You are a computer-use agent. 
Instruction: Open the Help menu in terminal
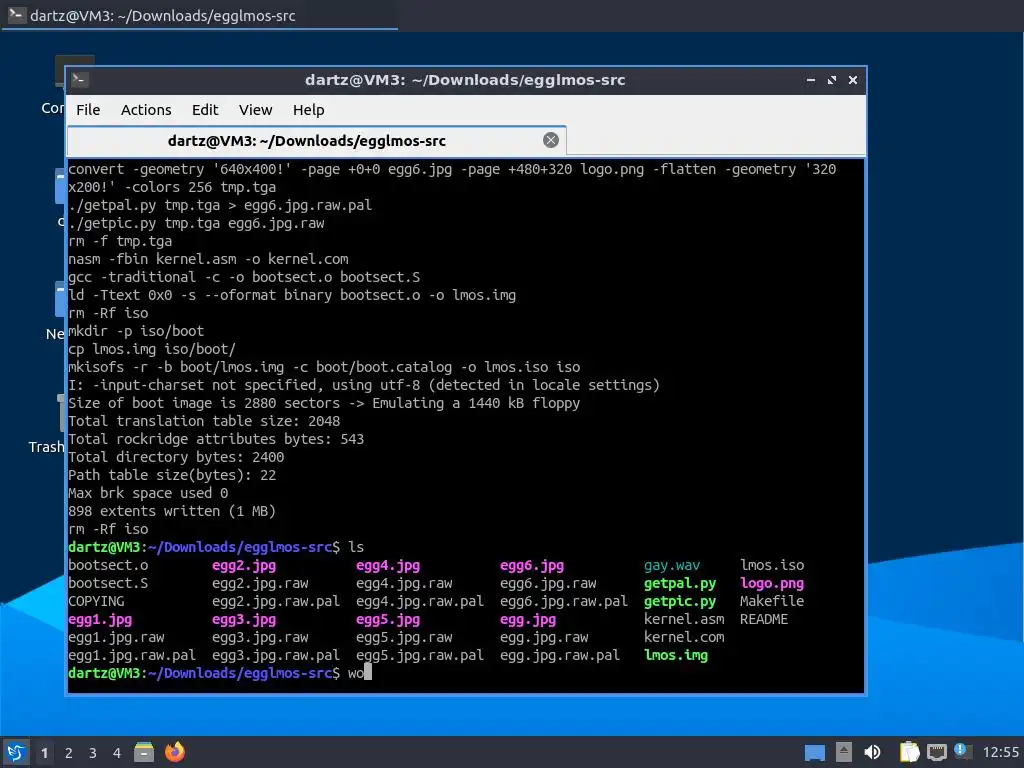pos(308,110)
